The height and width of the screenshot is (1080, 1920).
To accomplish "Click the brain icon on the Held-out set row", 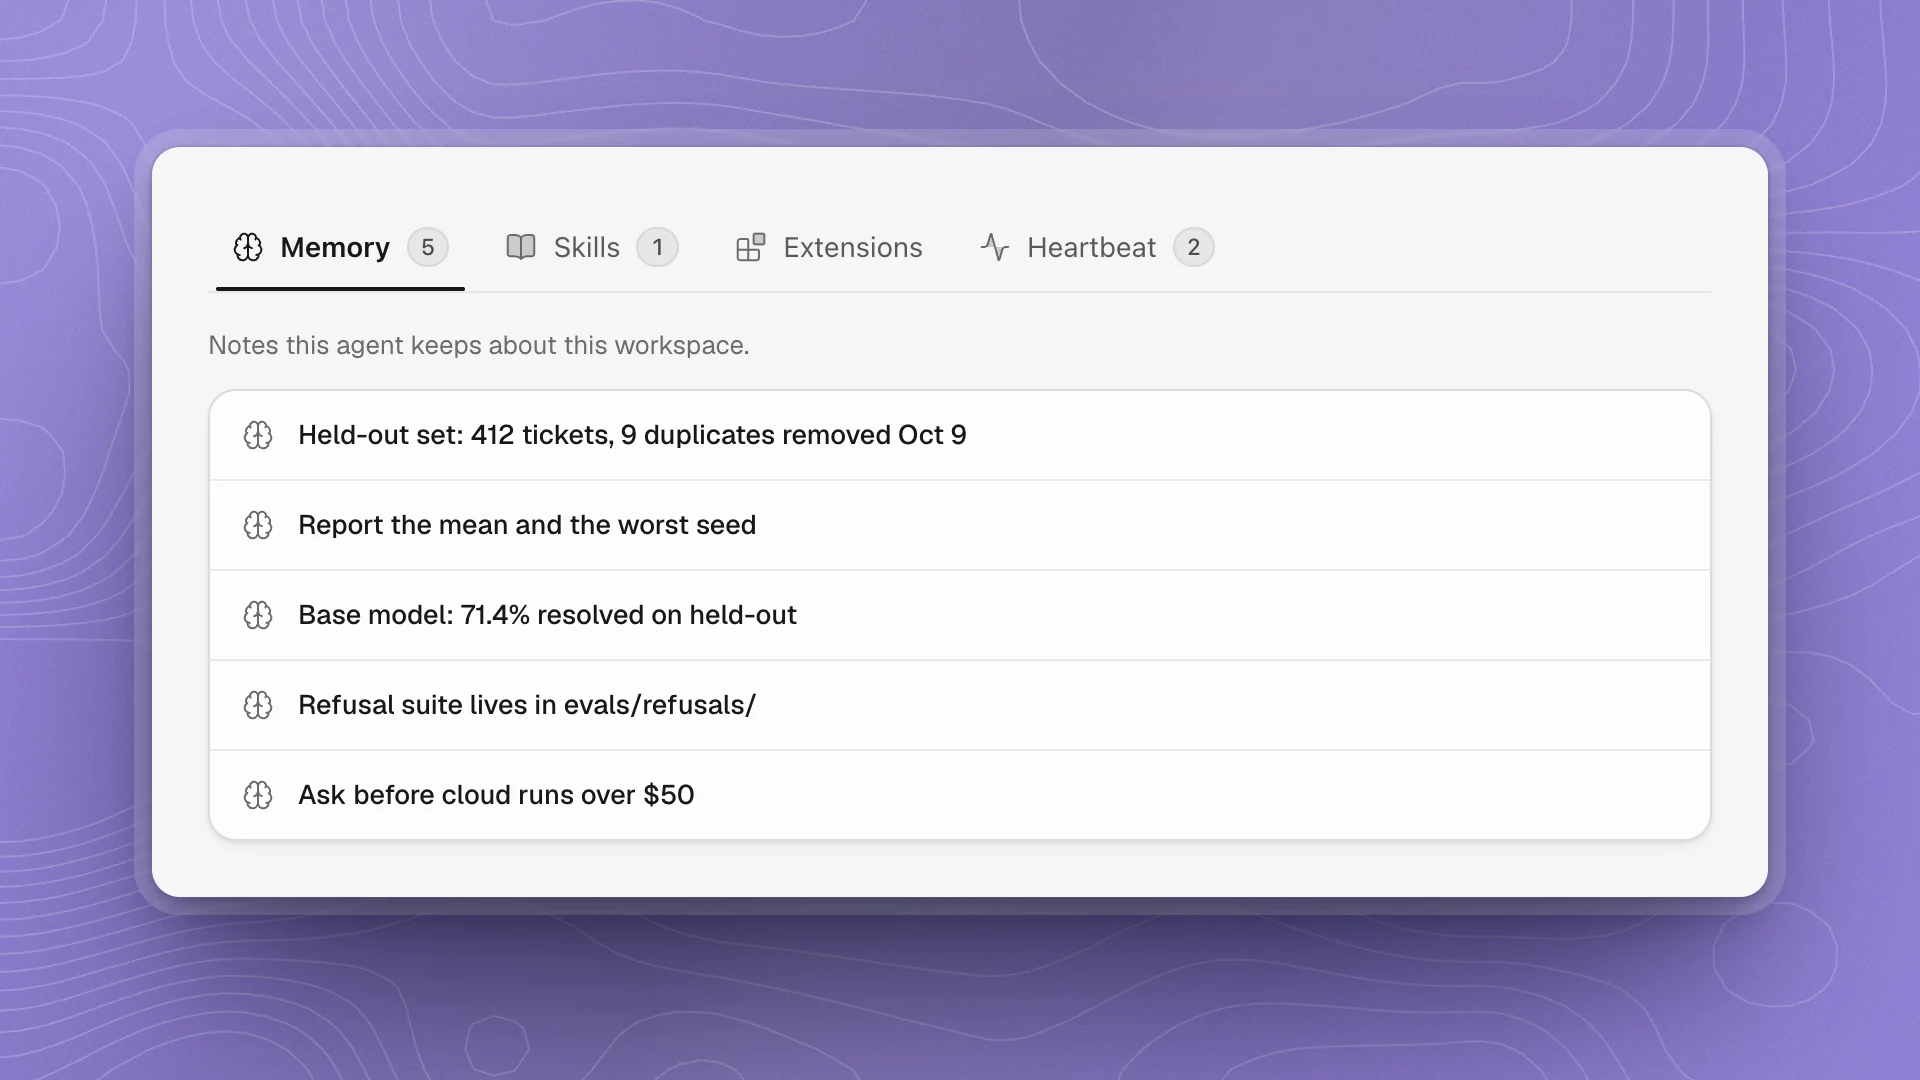I will coord(258,435).
